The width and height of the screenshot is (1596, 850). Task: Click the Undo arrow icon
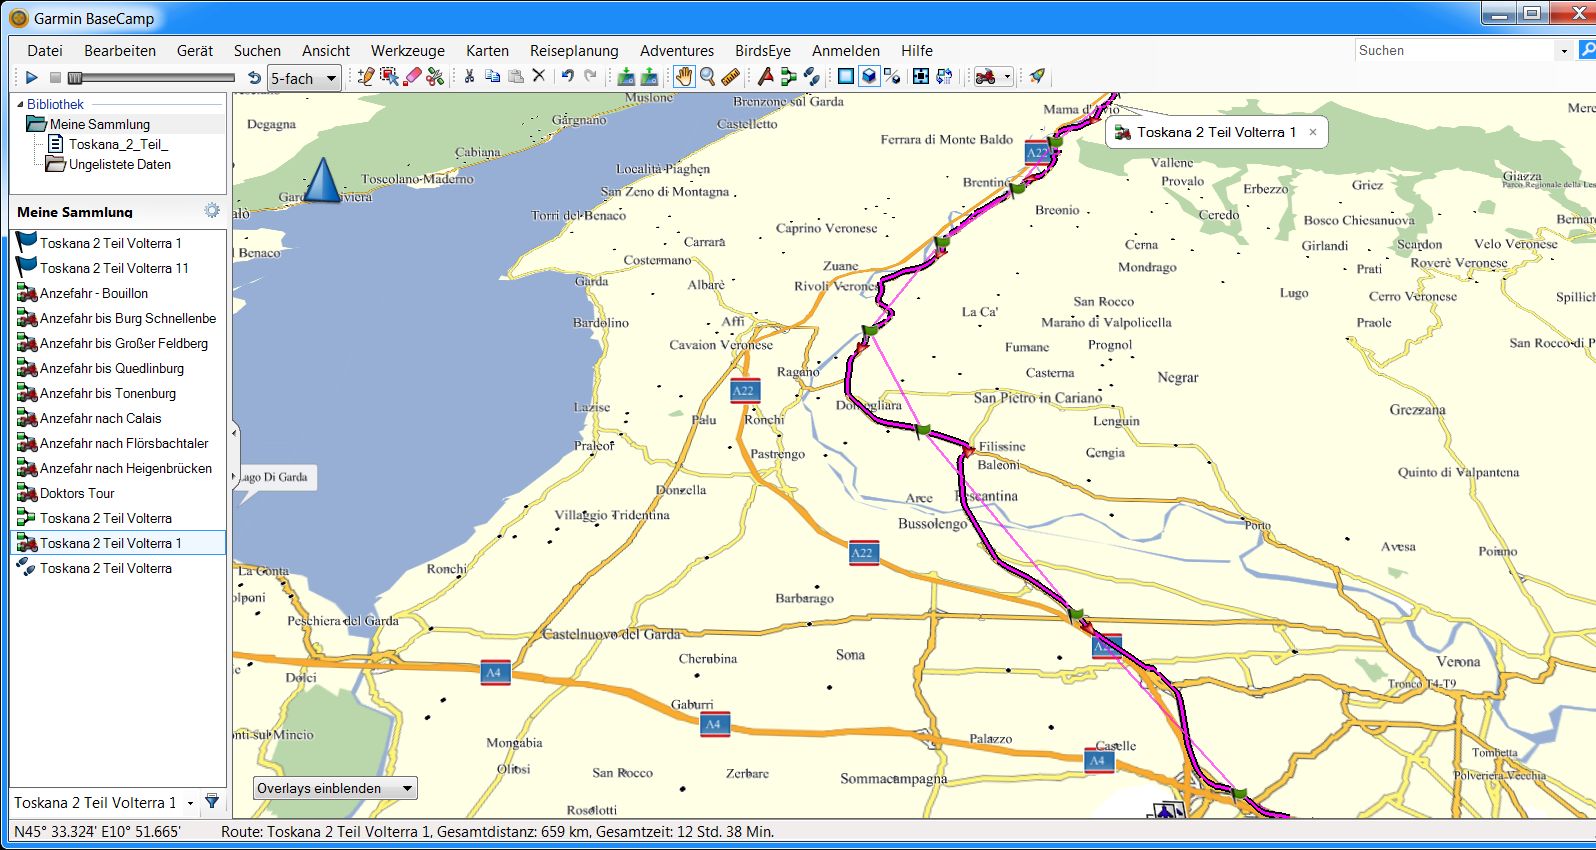point(567,76)
